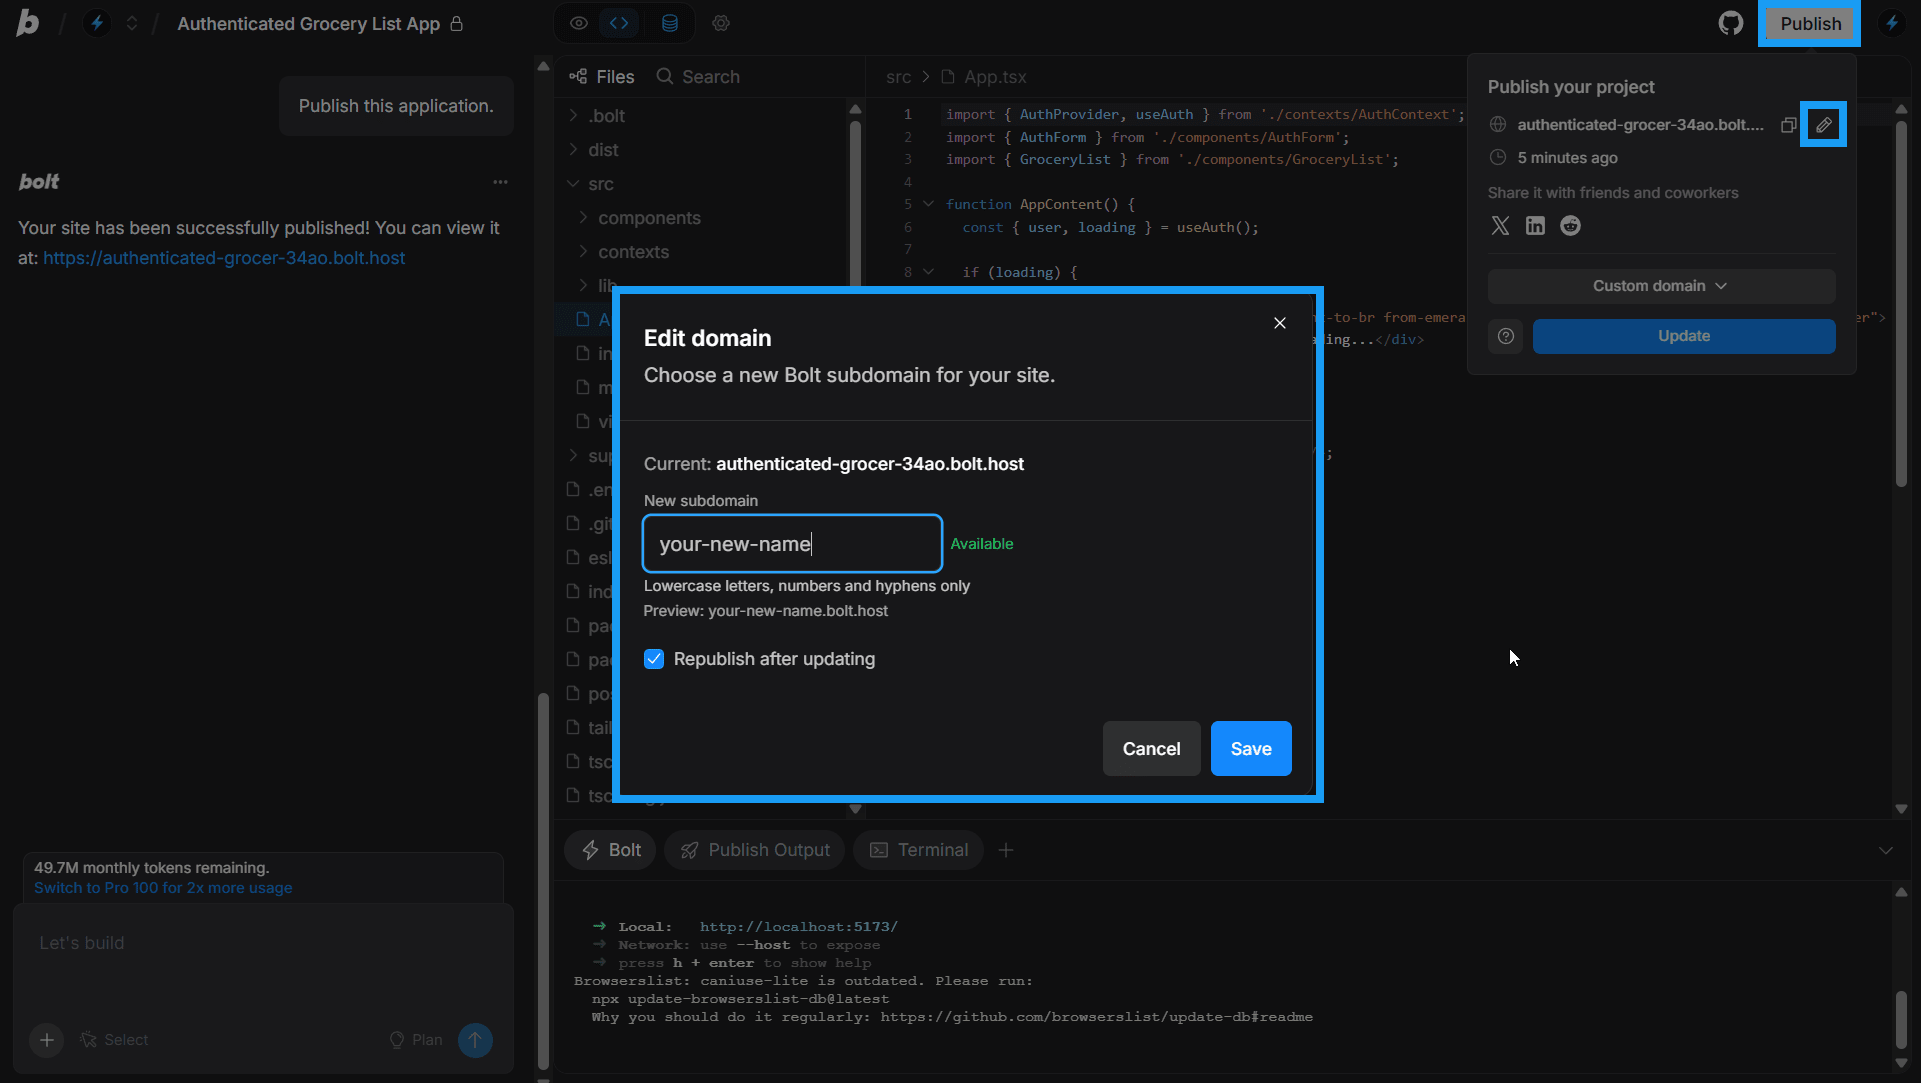Open the GitHub integration icon
Image resolution: width=1921 pixels, height=1083 pixels.
(x=1731, y=22)
